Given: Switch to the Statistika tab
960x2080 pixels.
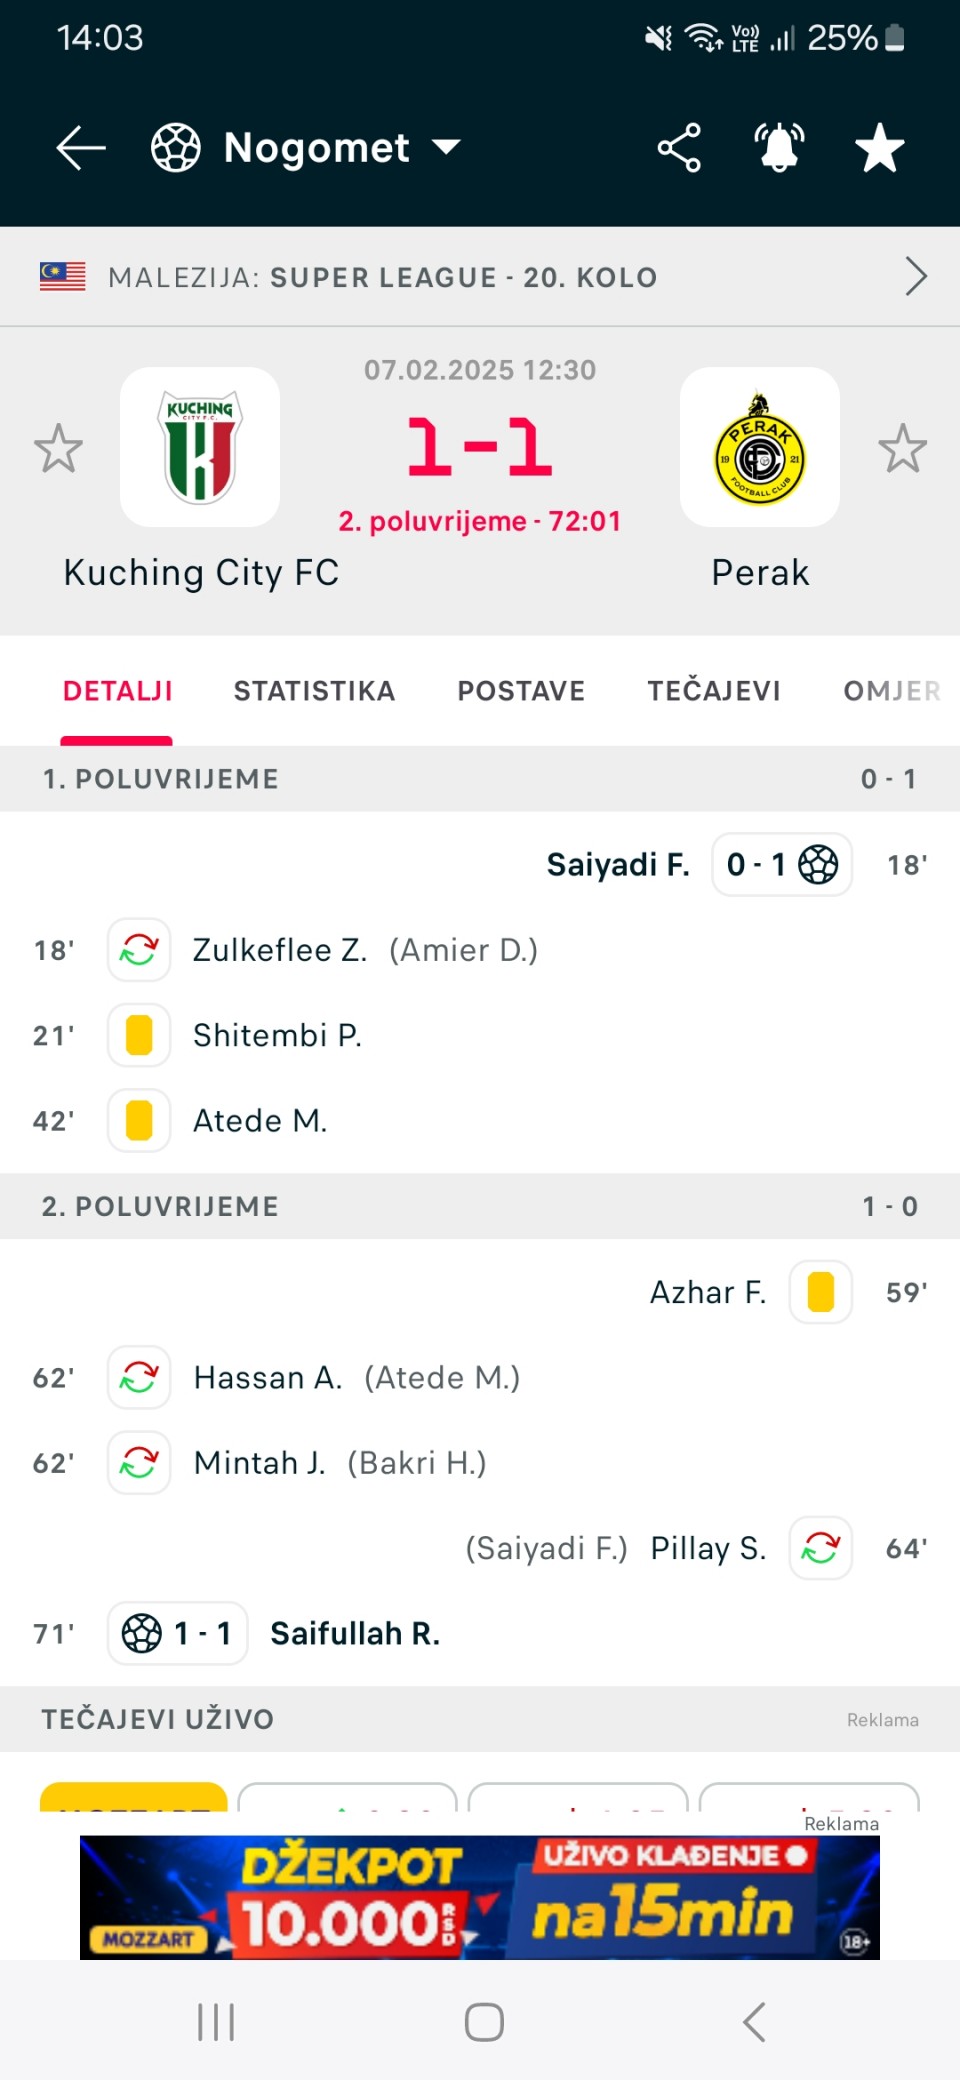Looking at the screenshot, I should coord(314,691).
